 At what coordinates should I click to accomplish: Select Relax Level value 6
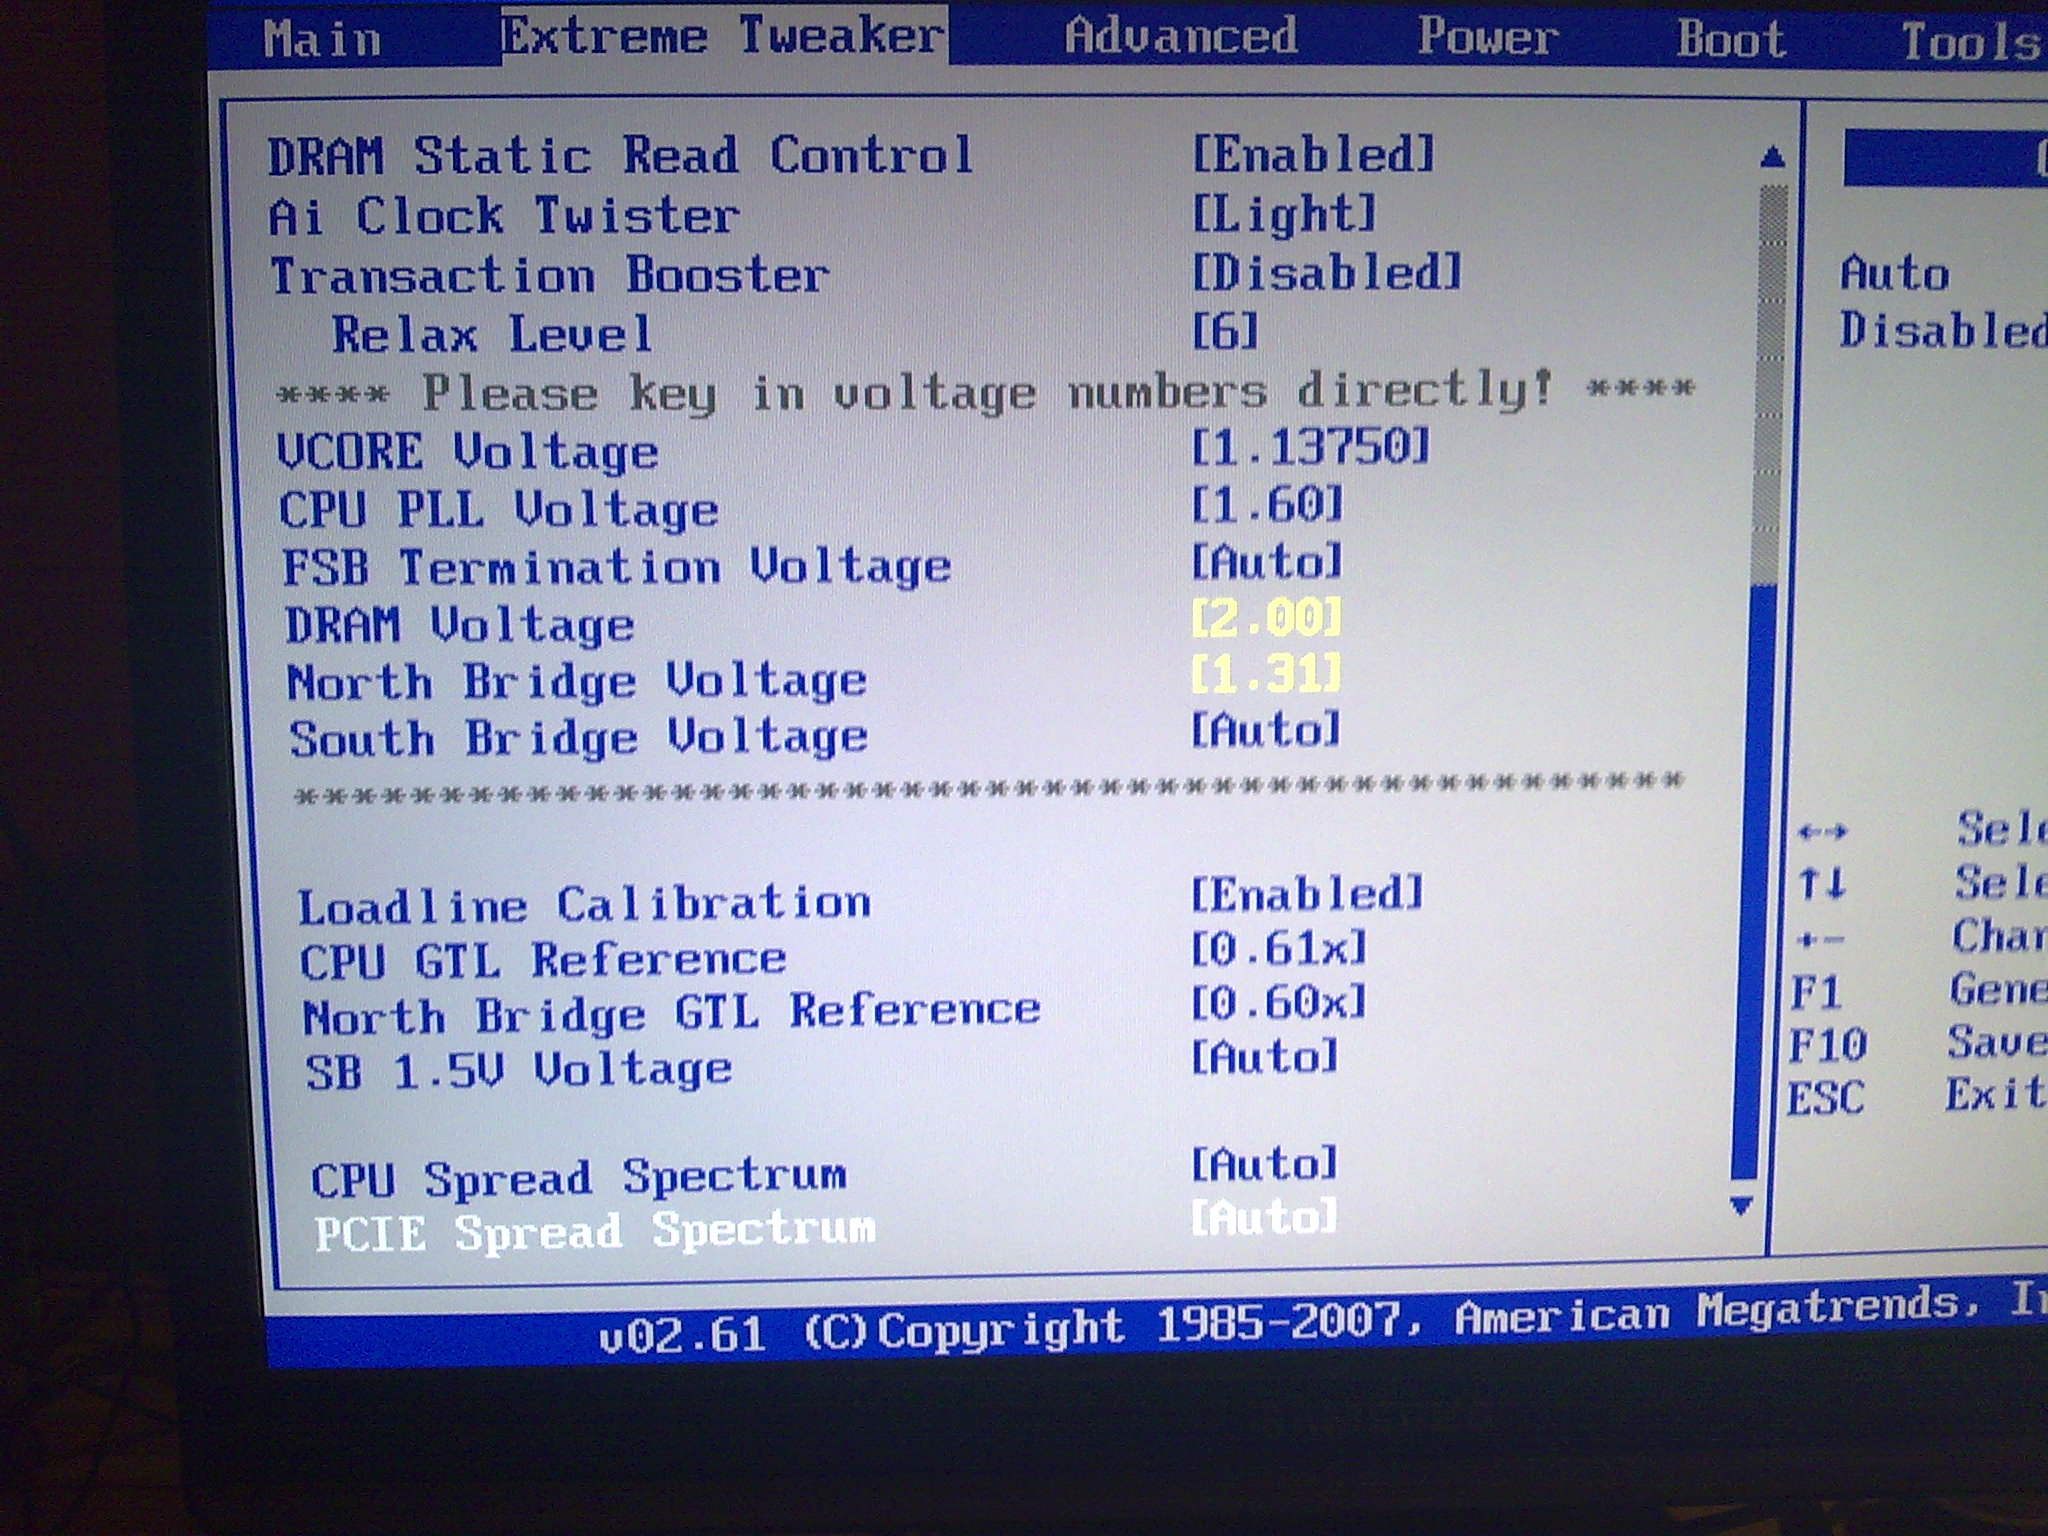[x=1224, y=330]
